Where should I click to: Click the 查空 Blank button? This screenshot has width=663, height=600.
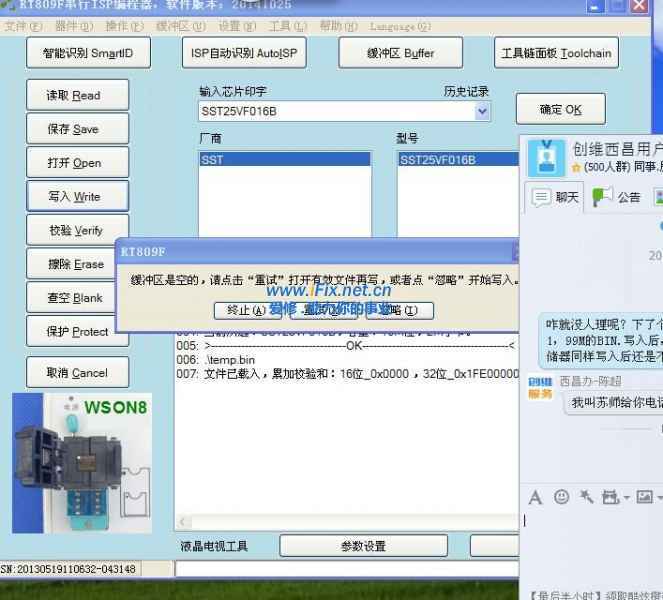coord(72,298)
